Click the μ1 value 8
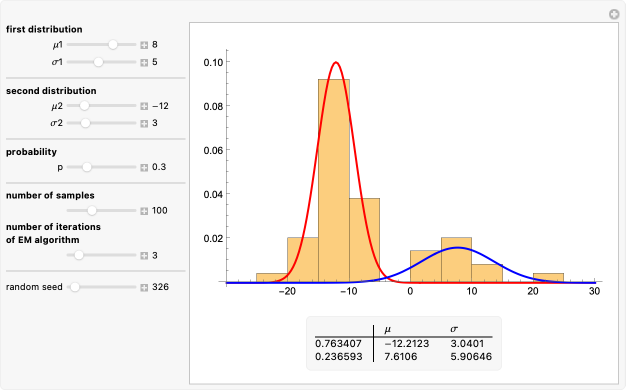The width and height of the screenshot is (626, 391). [x=155, y=44]
